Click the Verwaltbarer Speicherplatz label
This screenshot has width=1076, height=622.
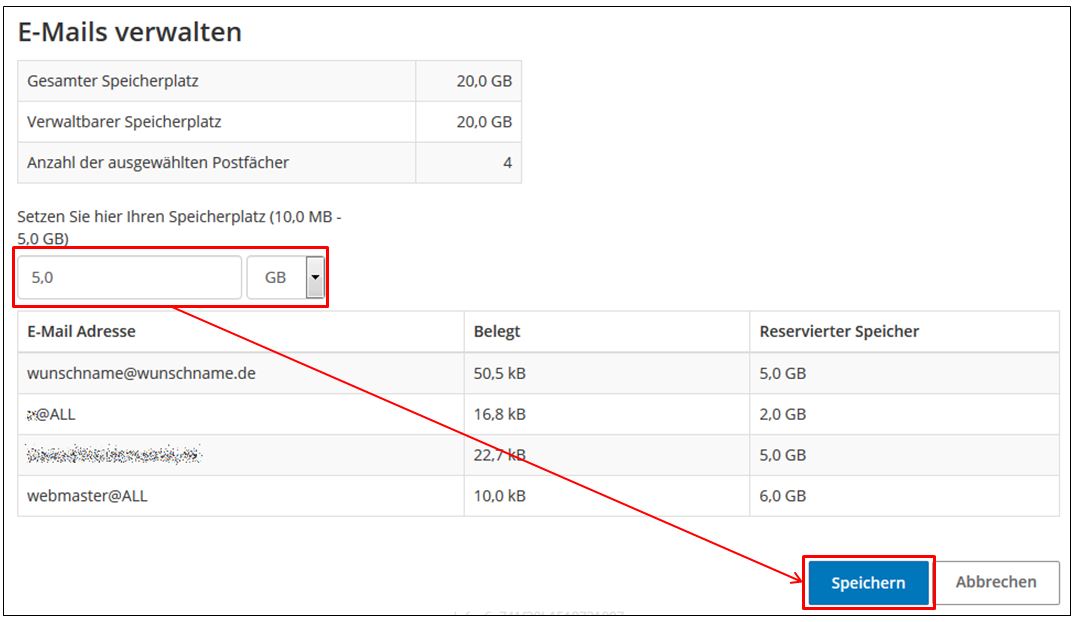[125, 122]
